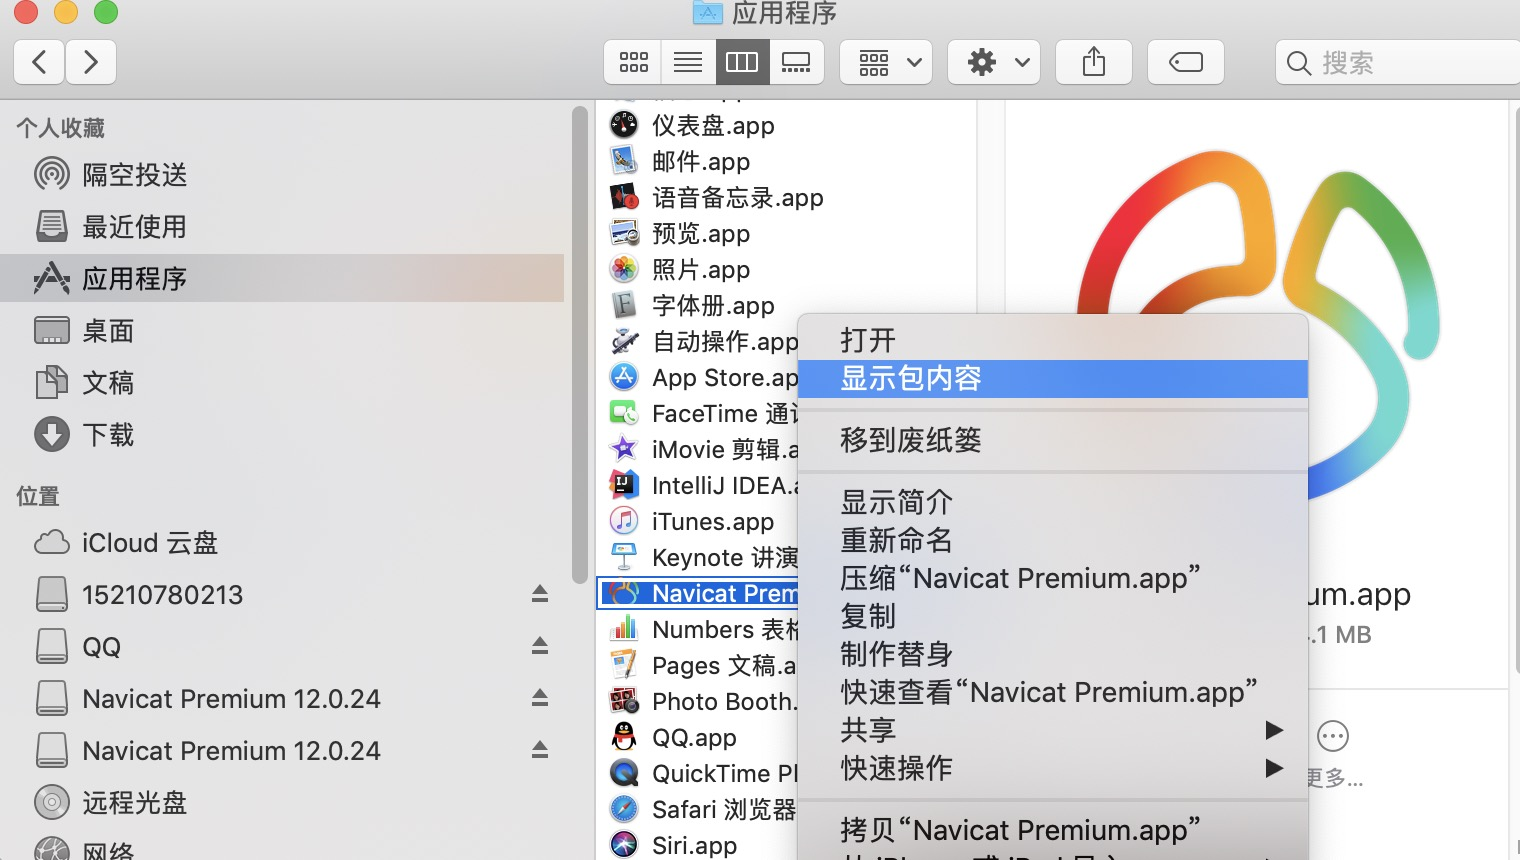The height and width of the screenshot is (860, 1520).
Task: Open the group-by arrangement dropdown
Action: [x=886, y=63]
